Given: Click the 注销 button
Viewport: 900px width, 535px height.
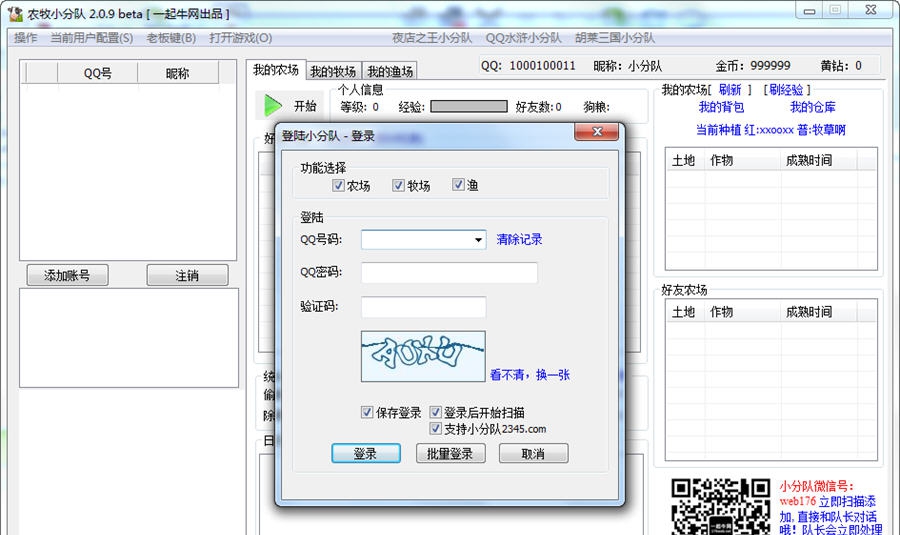Looking at the screenshot, I should [x=187, y=276].
